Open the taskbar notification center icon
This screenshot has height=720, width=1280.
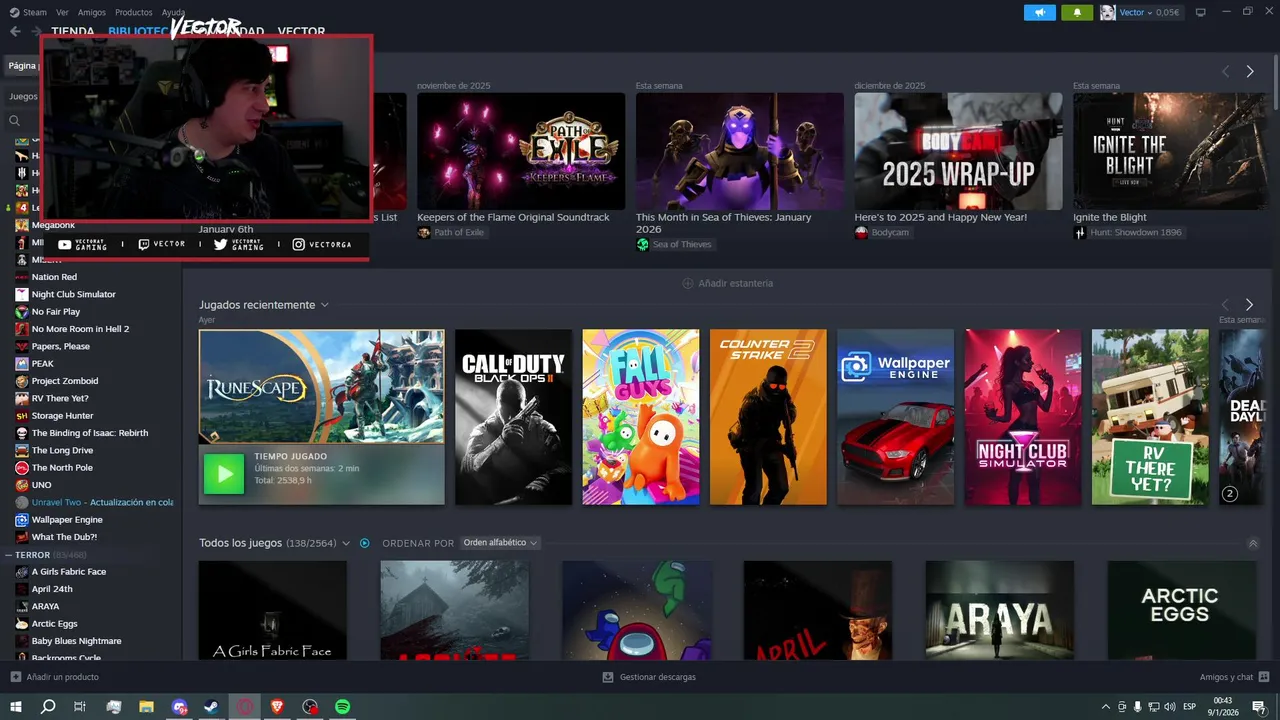1259,706
